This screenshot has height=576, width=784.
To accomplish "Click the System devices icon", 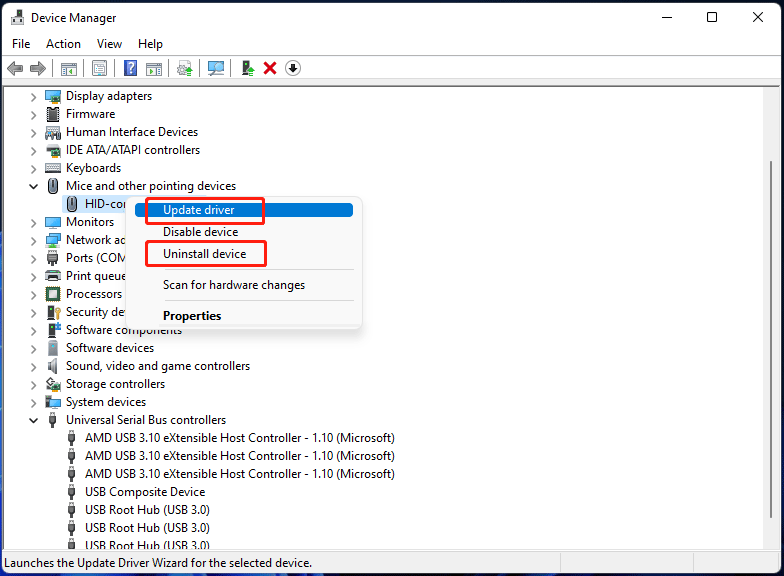I will point(53,402).
